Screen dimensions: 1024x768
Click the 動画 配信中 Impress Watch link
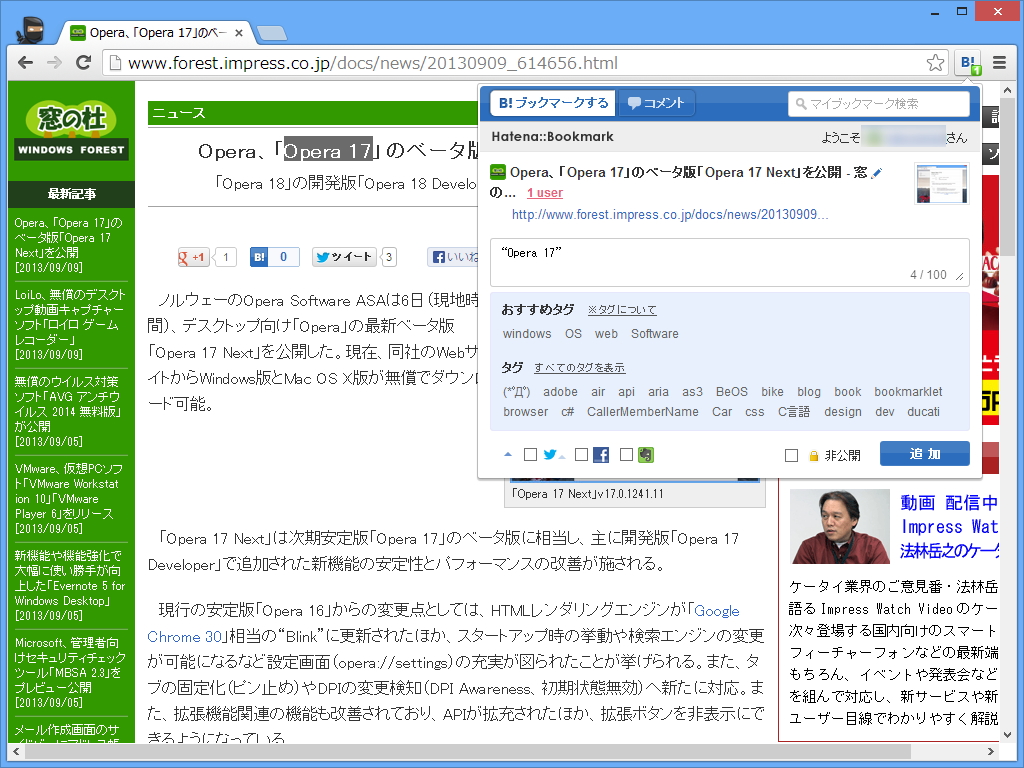[949, 526]
